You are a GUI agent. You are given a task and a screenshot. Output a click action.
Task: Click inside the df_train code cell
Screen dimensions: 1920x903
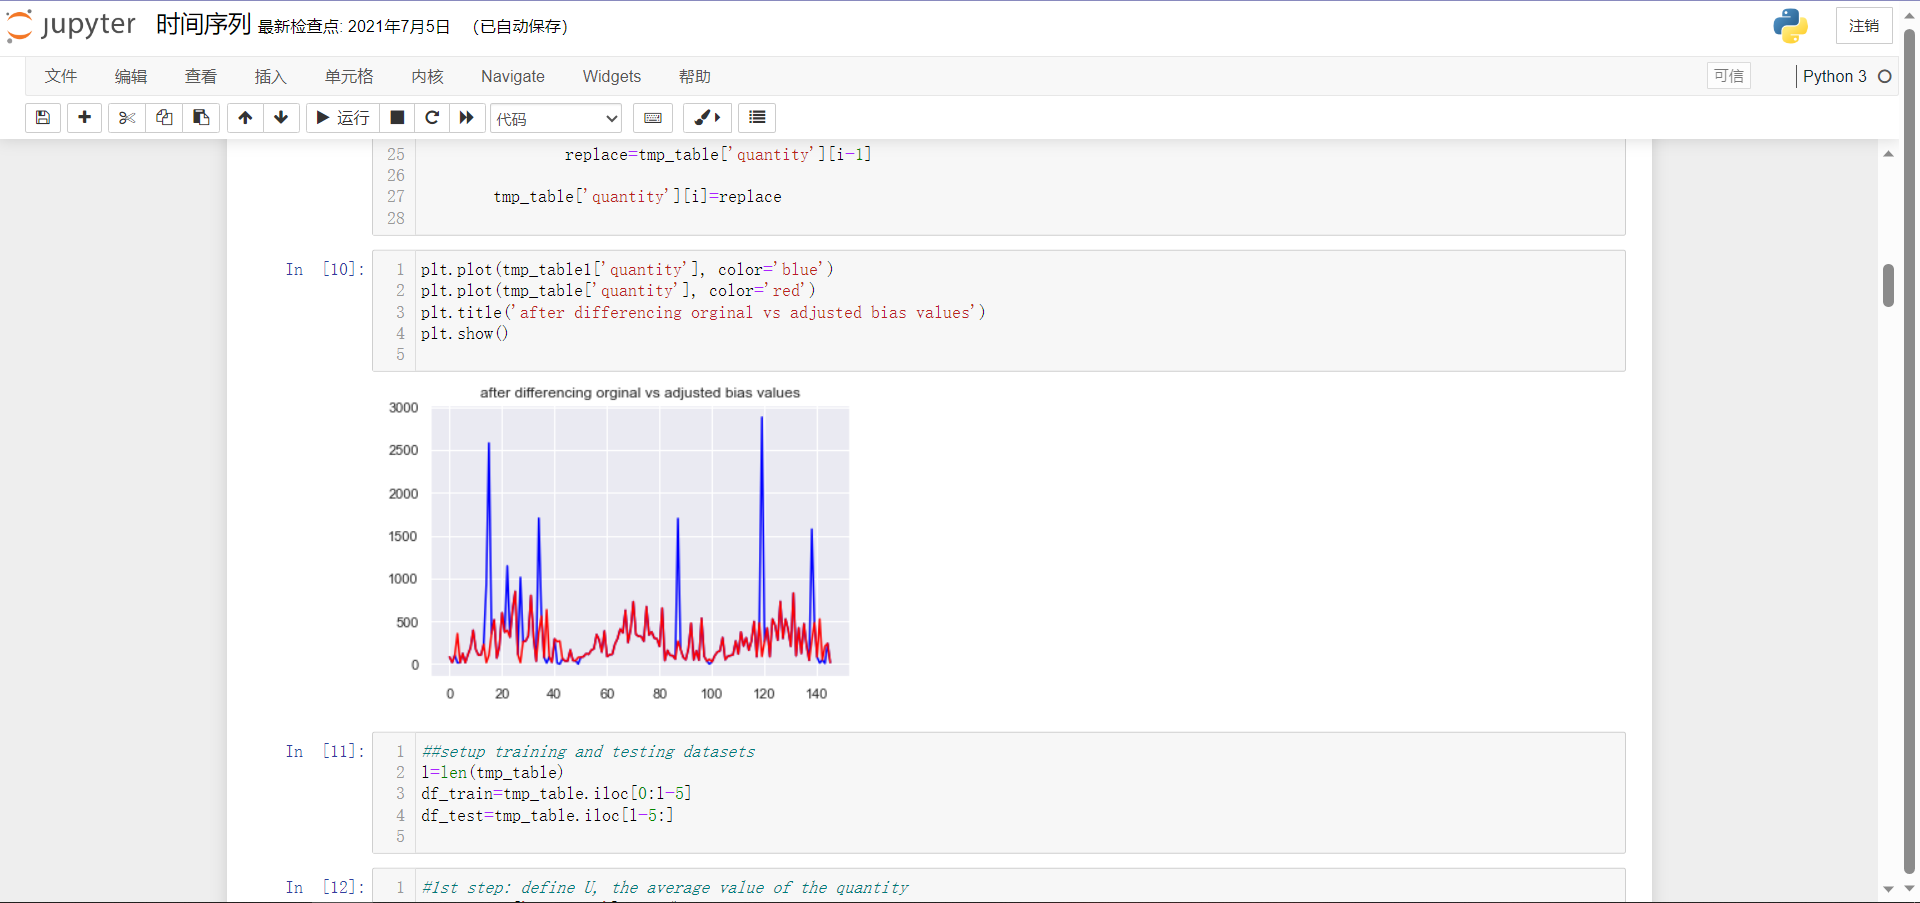pos(1020,793)
